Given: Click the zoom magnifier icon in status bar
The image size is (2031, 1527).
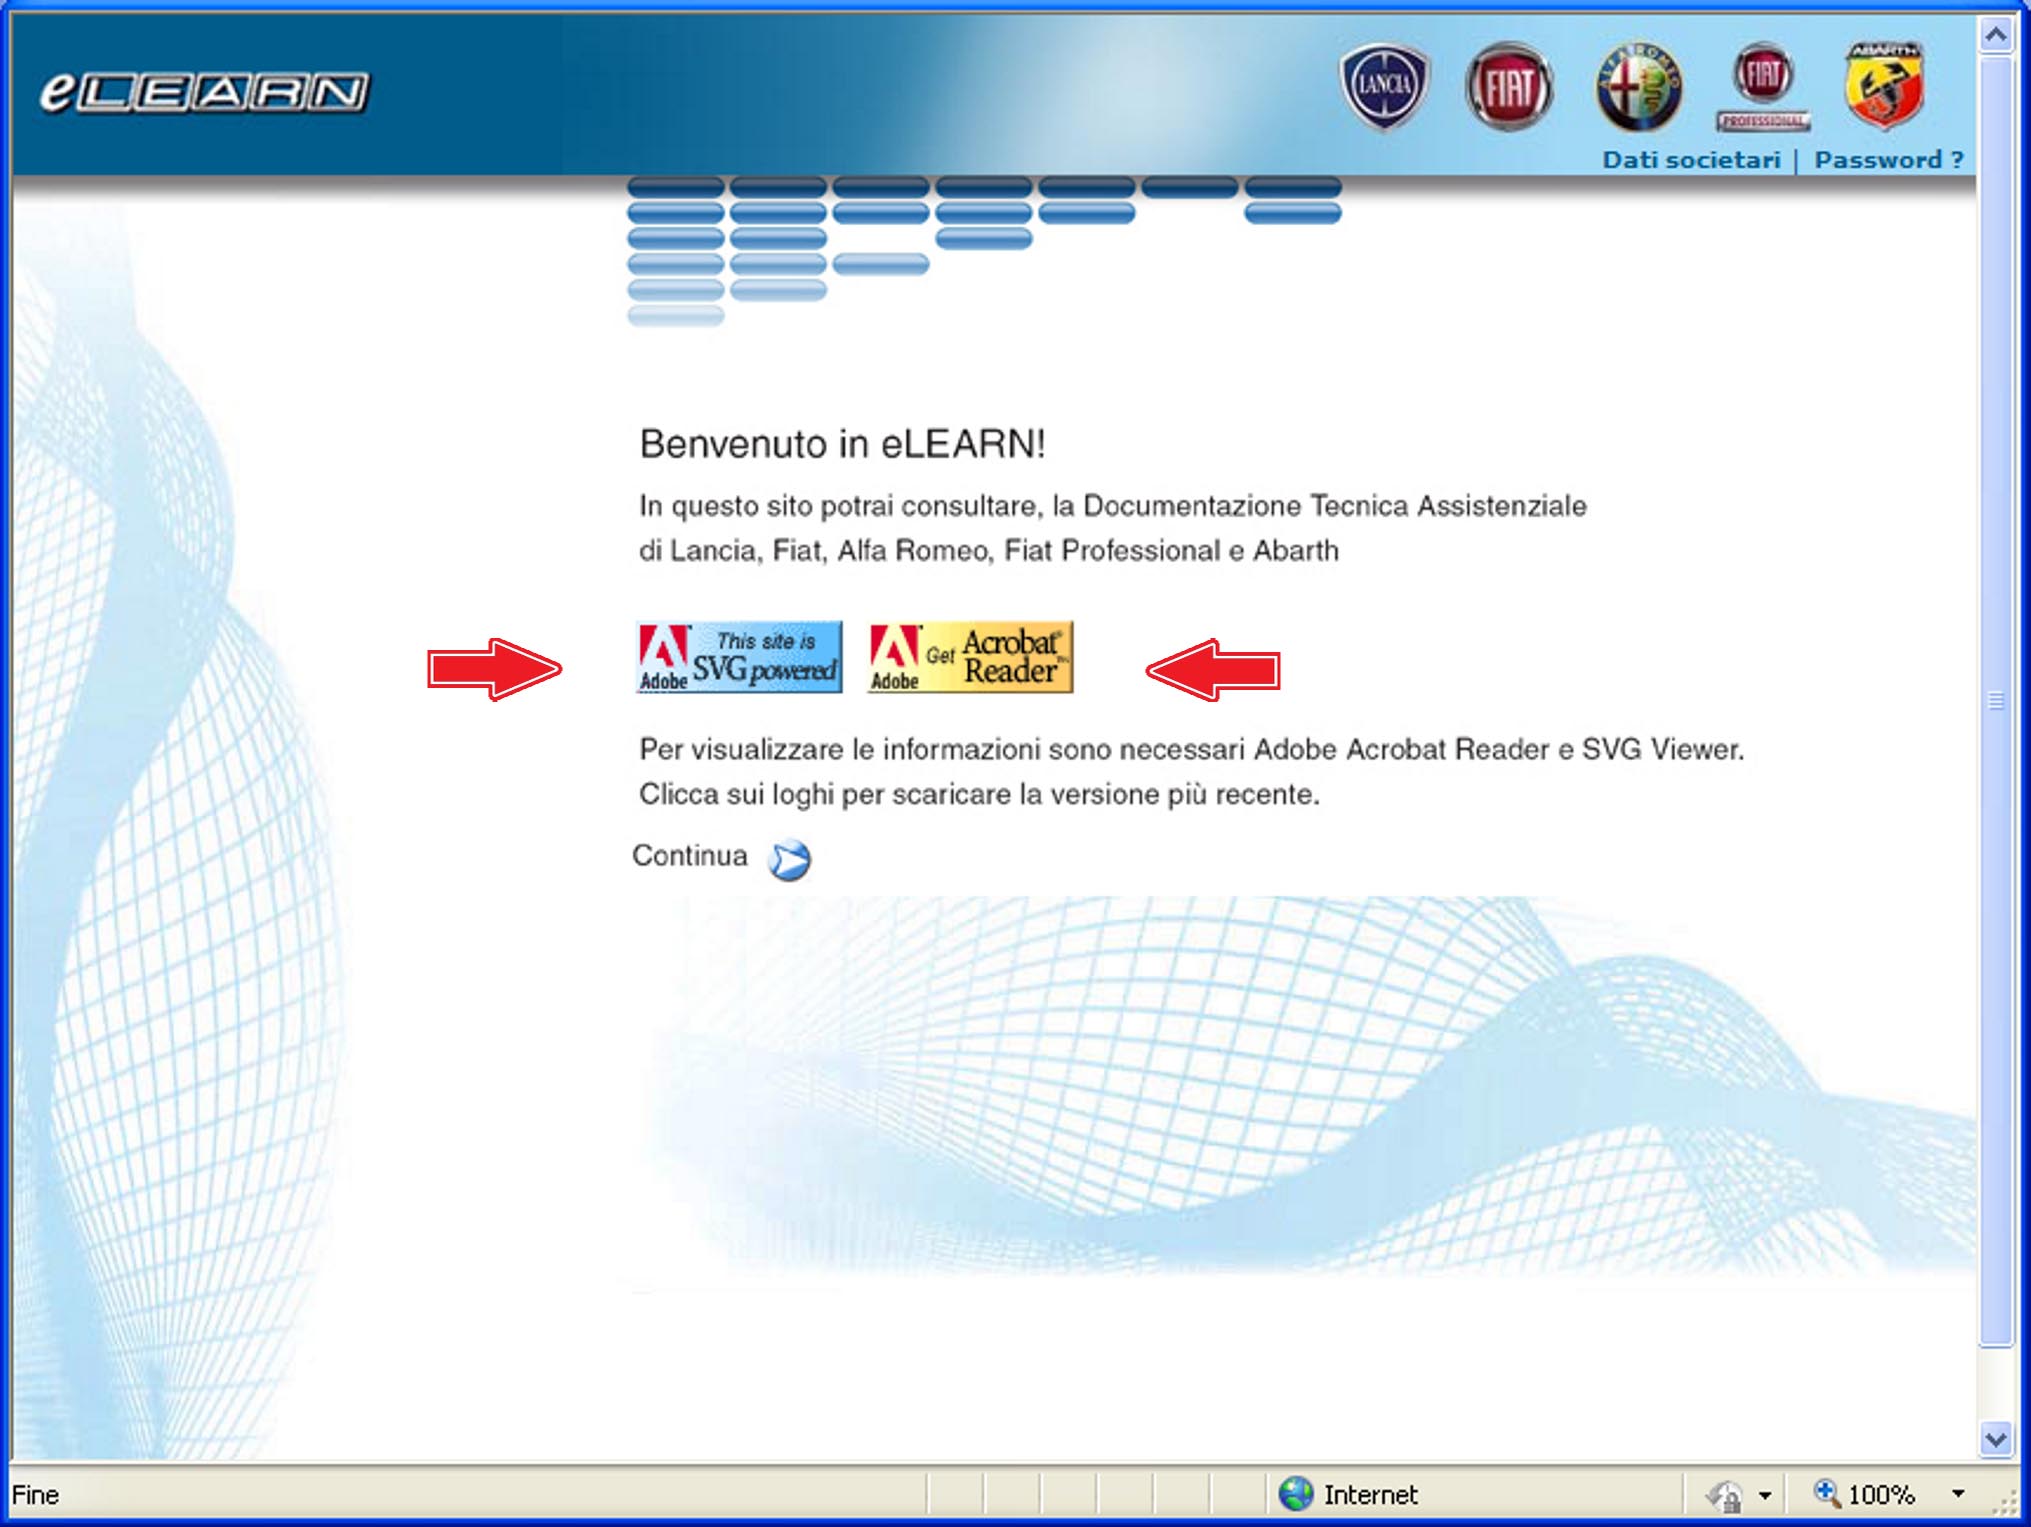Looking at the screenshot, I should [x=1826, y=1493].
